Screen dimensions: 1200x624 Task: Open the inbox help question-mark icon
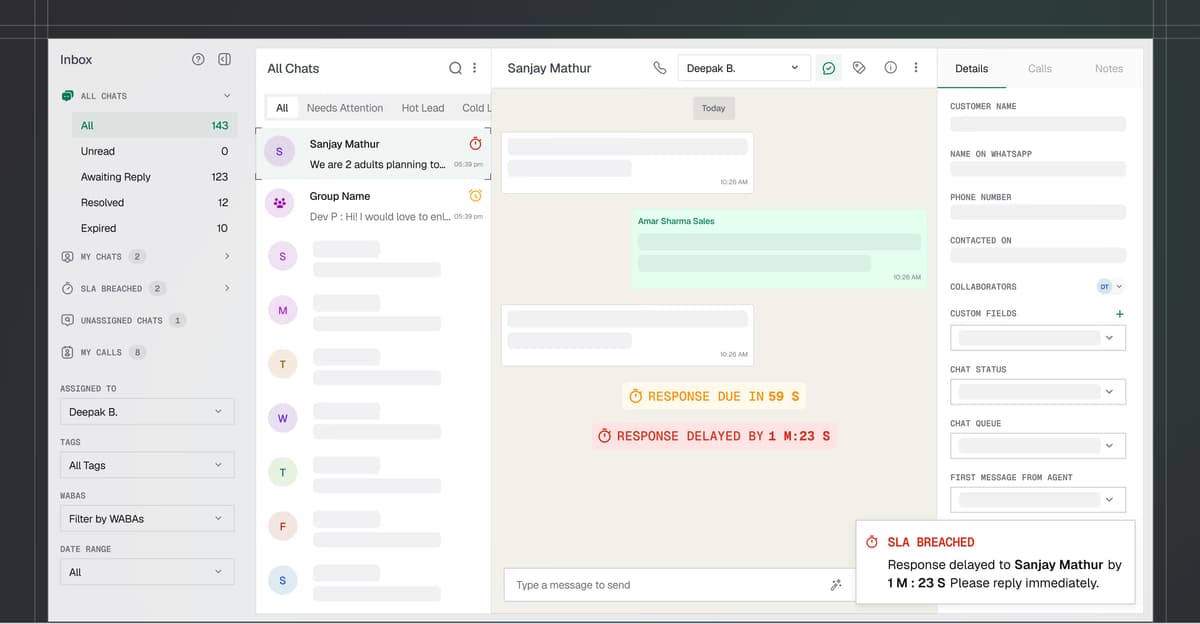[x=198, y=60]
